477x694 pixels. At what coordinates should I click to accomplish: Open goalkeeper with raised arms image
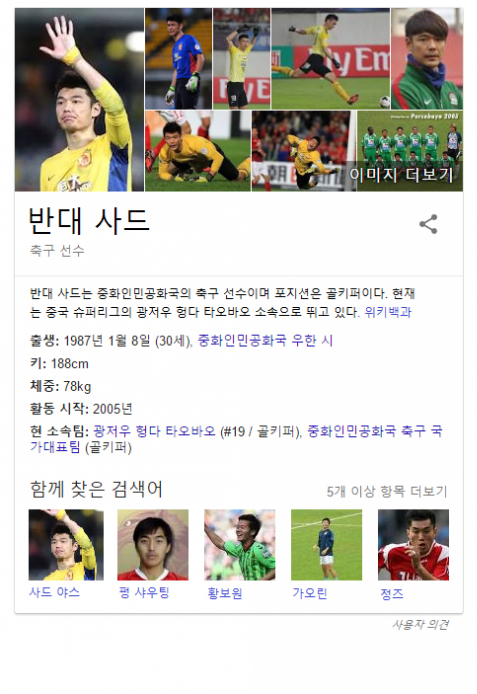click(x=242, y=58)
